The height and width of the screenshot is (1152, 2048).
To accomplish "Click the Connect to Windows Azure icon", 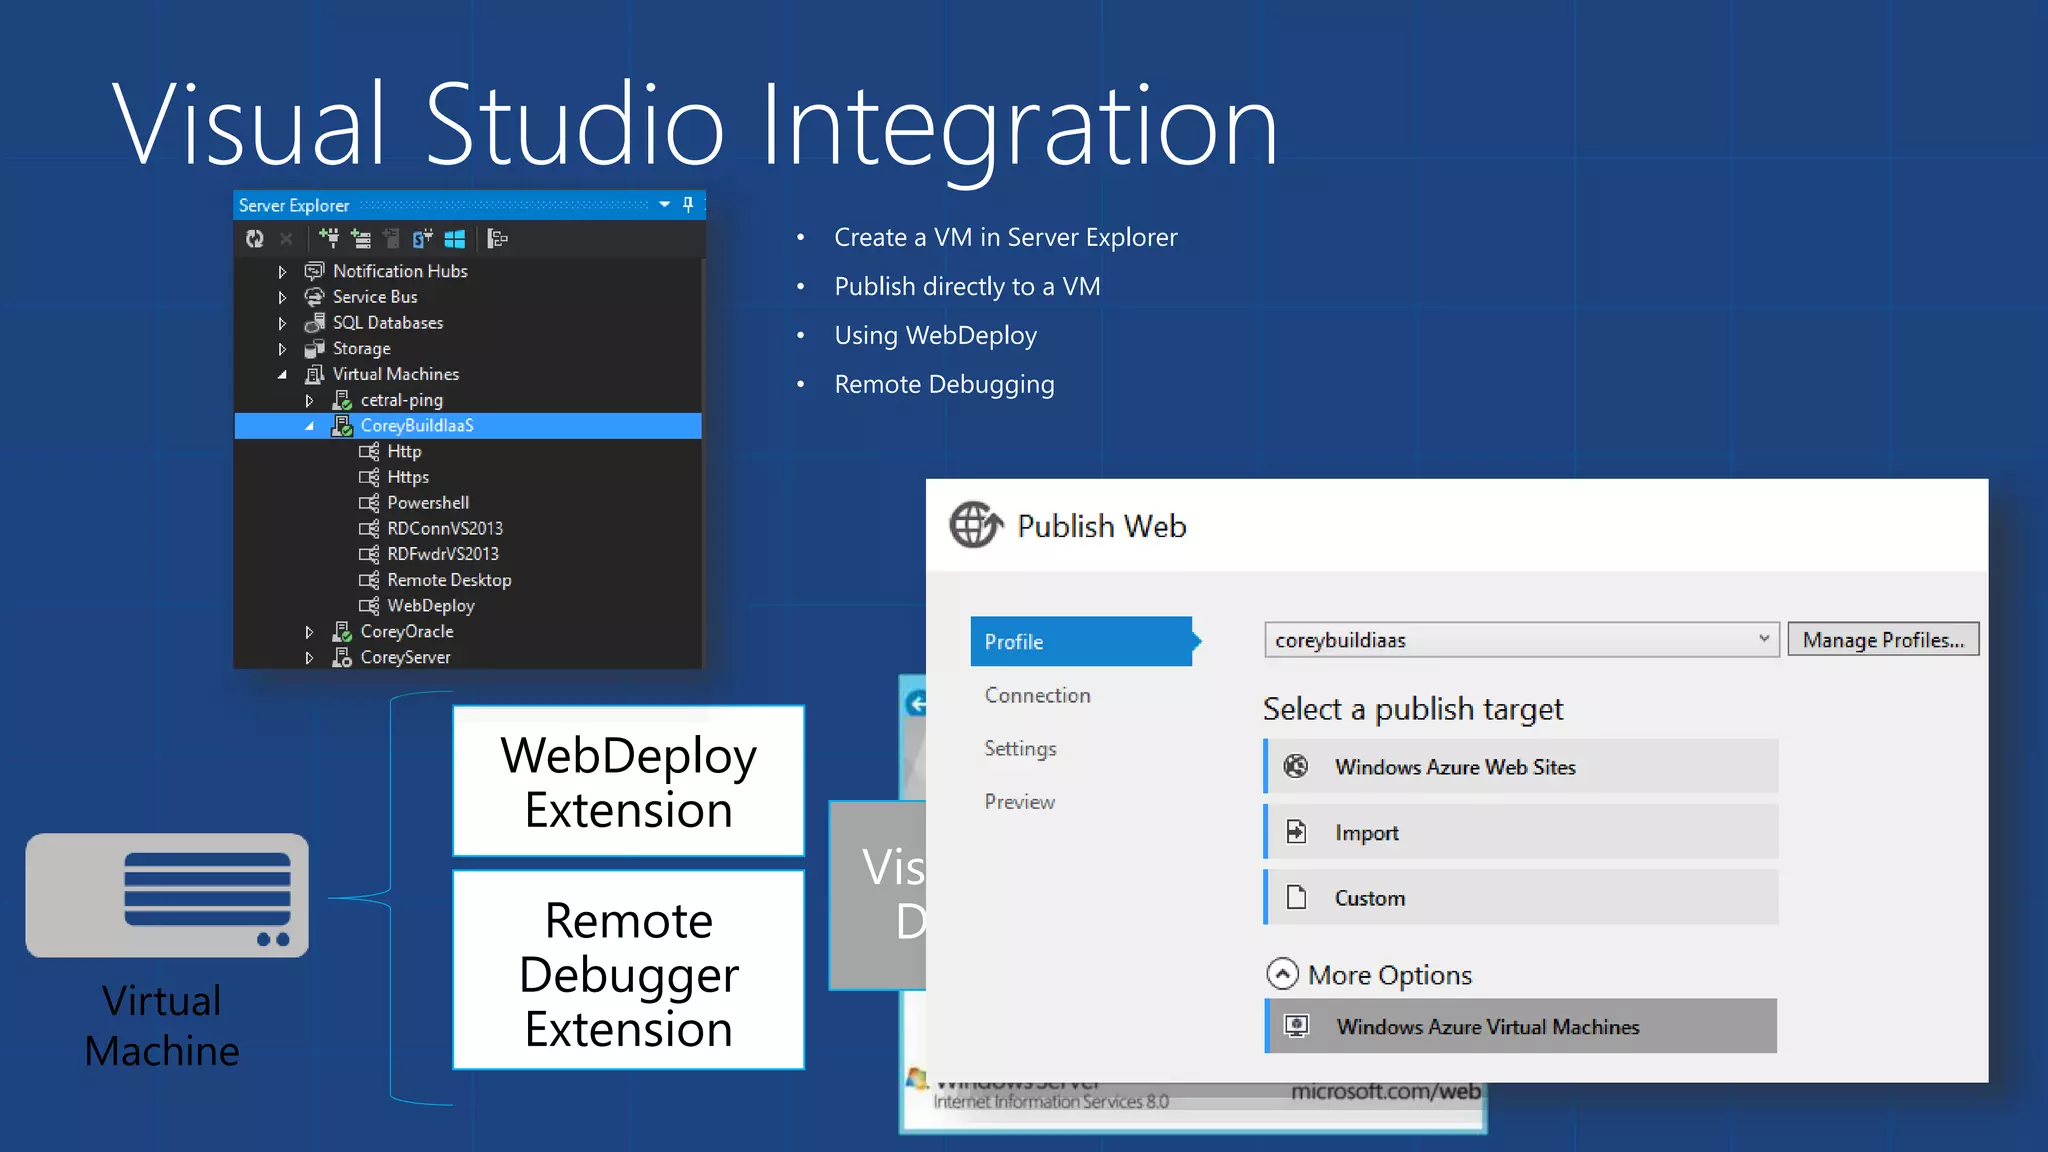I will [x=455, y=238].
